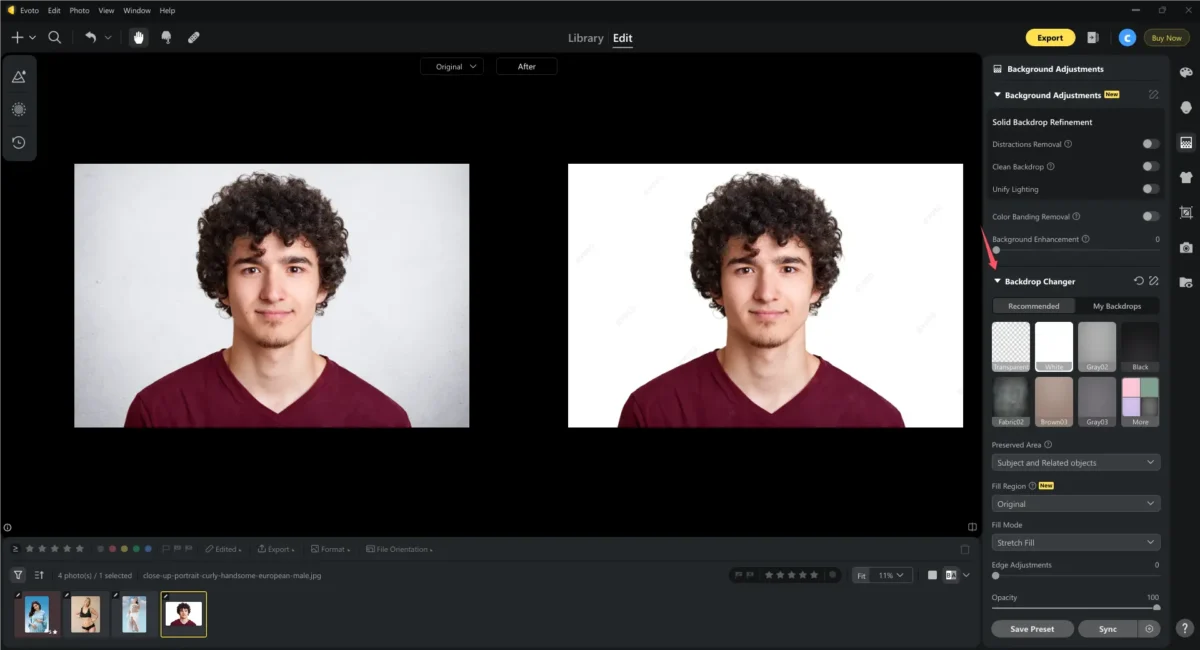Switch to the Library tab

[586, 38]
